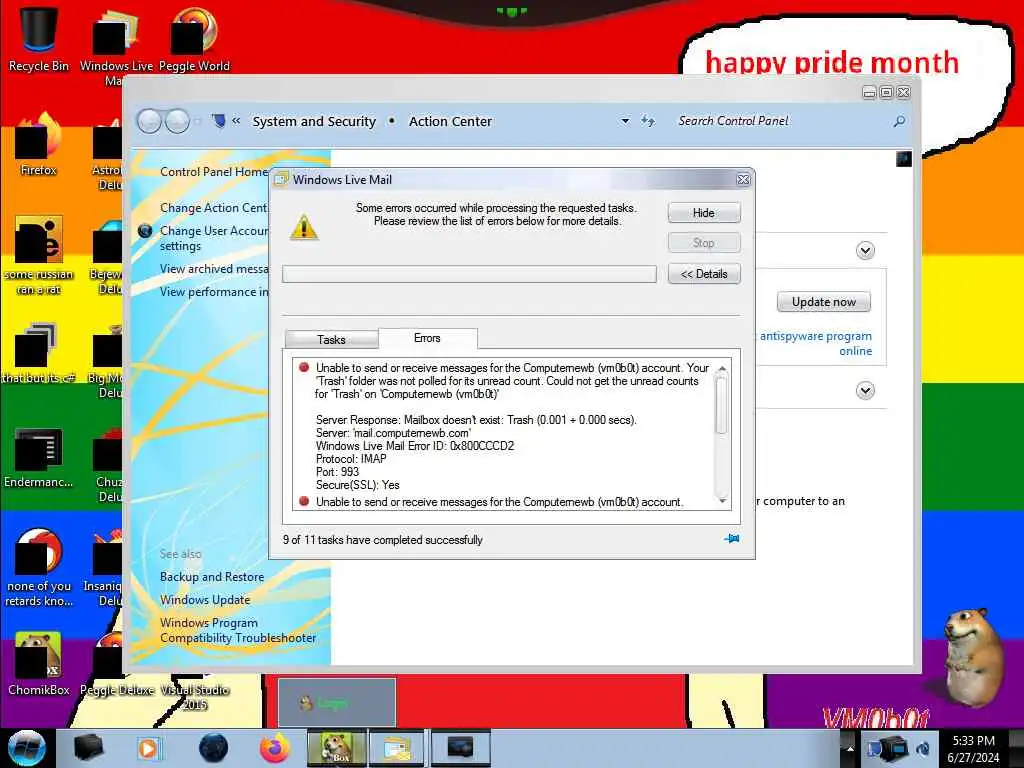Open the address bar history dropdown

(625, 121)
